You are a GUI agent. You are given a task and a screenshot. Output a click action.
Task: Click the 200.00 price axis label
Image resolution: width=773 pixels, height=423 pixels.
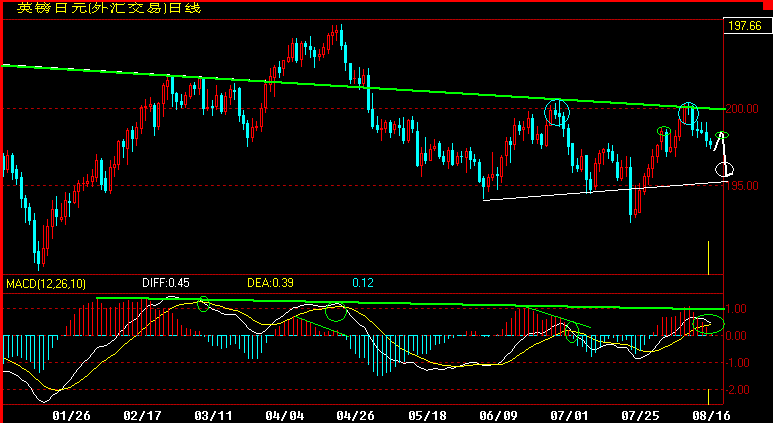tap(743, 108)
